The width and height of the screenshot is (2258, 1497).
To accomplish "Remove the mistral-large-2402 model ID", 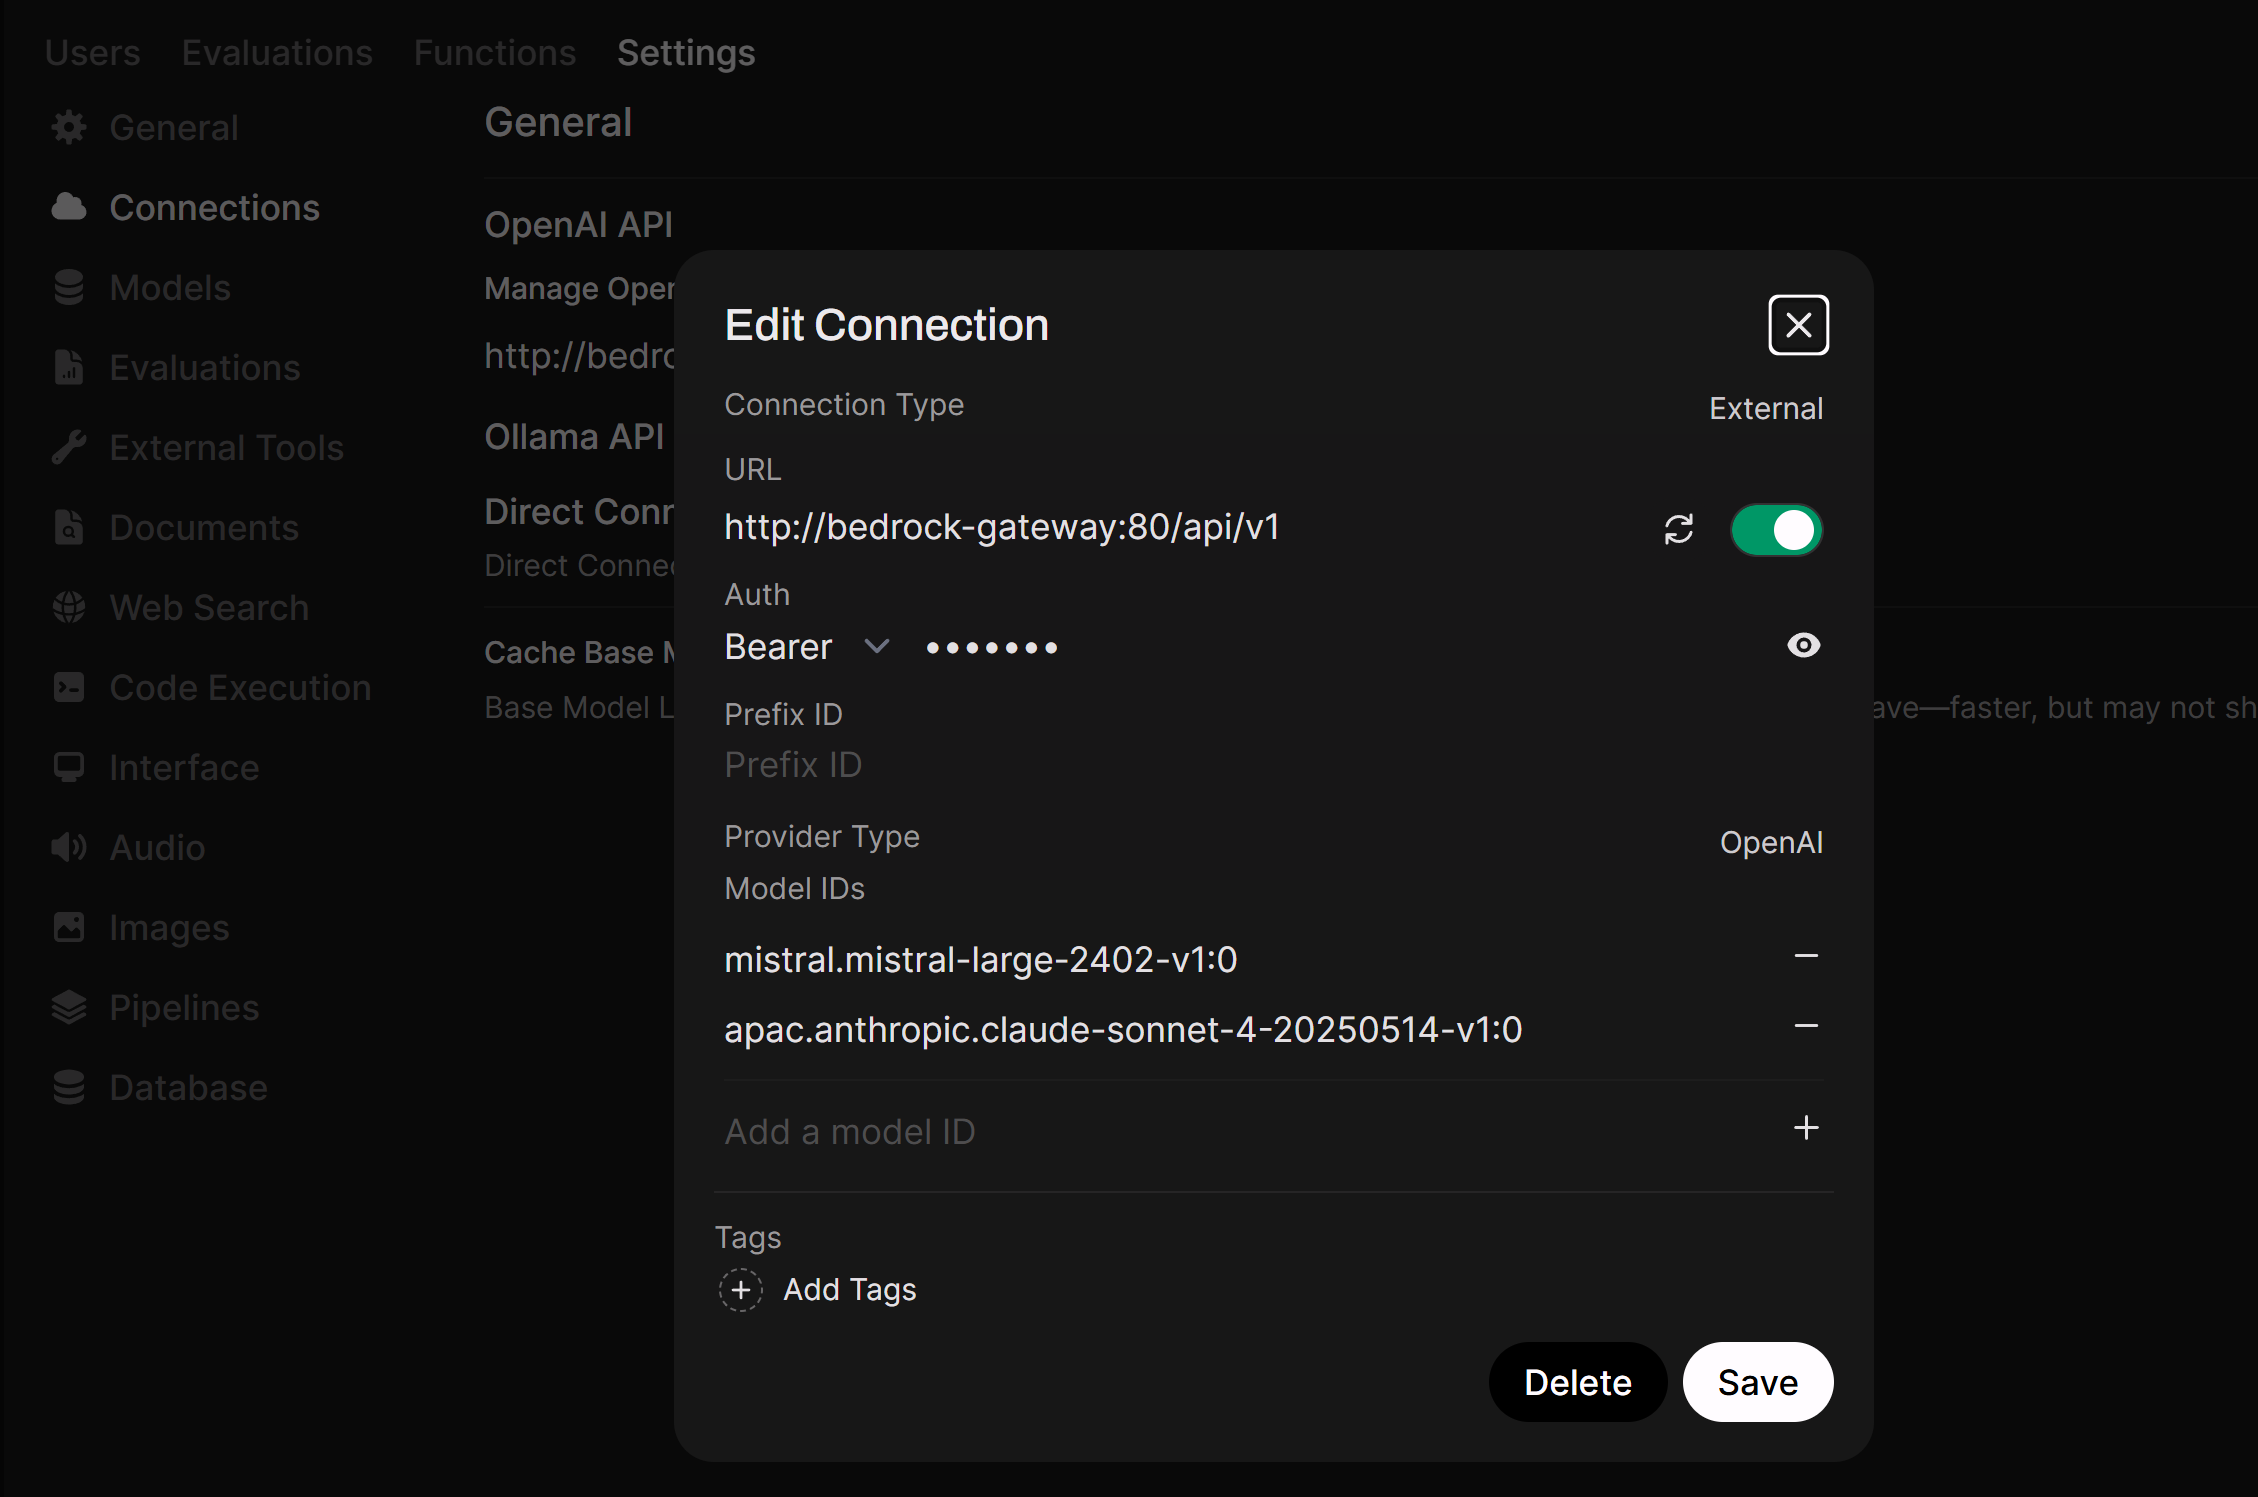I will pos(1805,957).
